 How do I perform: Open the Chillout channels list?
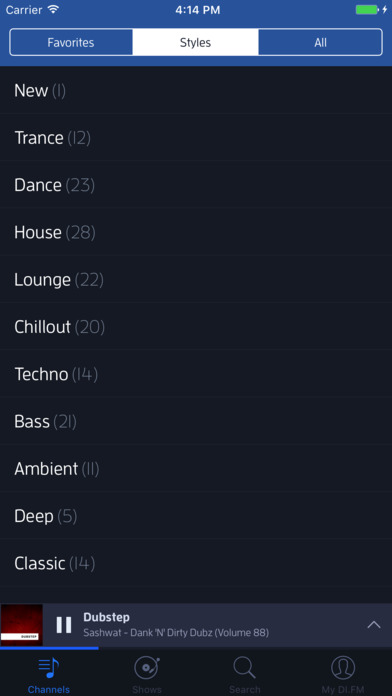click(196, 327)
